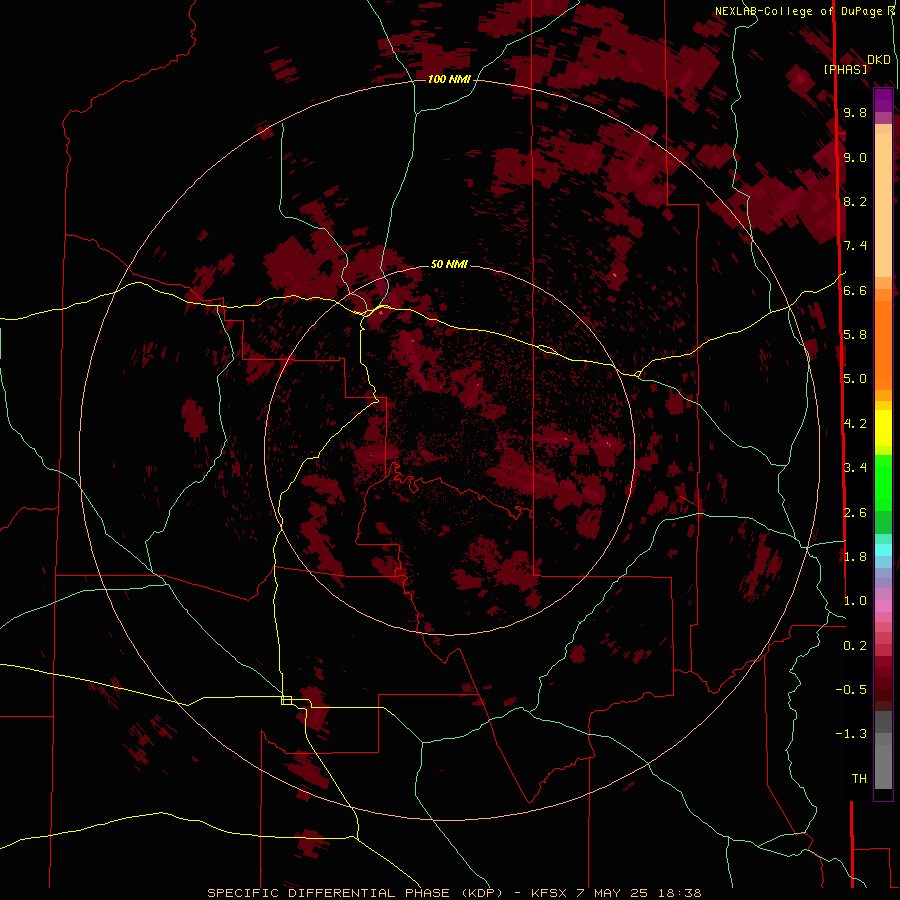900x900 pixels.
Task: Click the 18:38 timestamp
Action: (681, 893)
